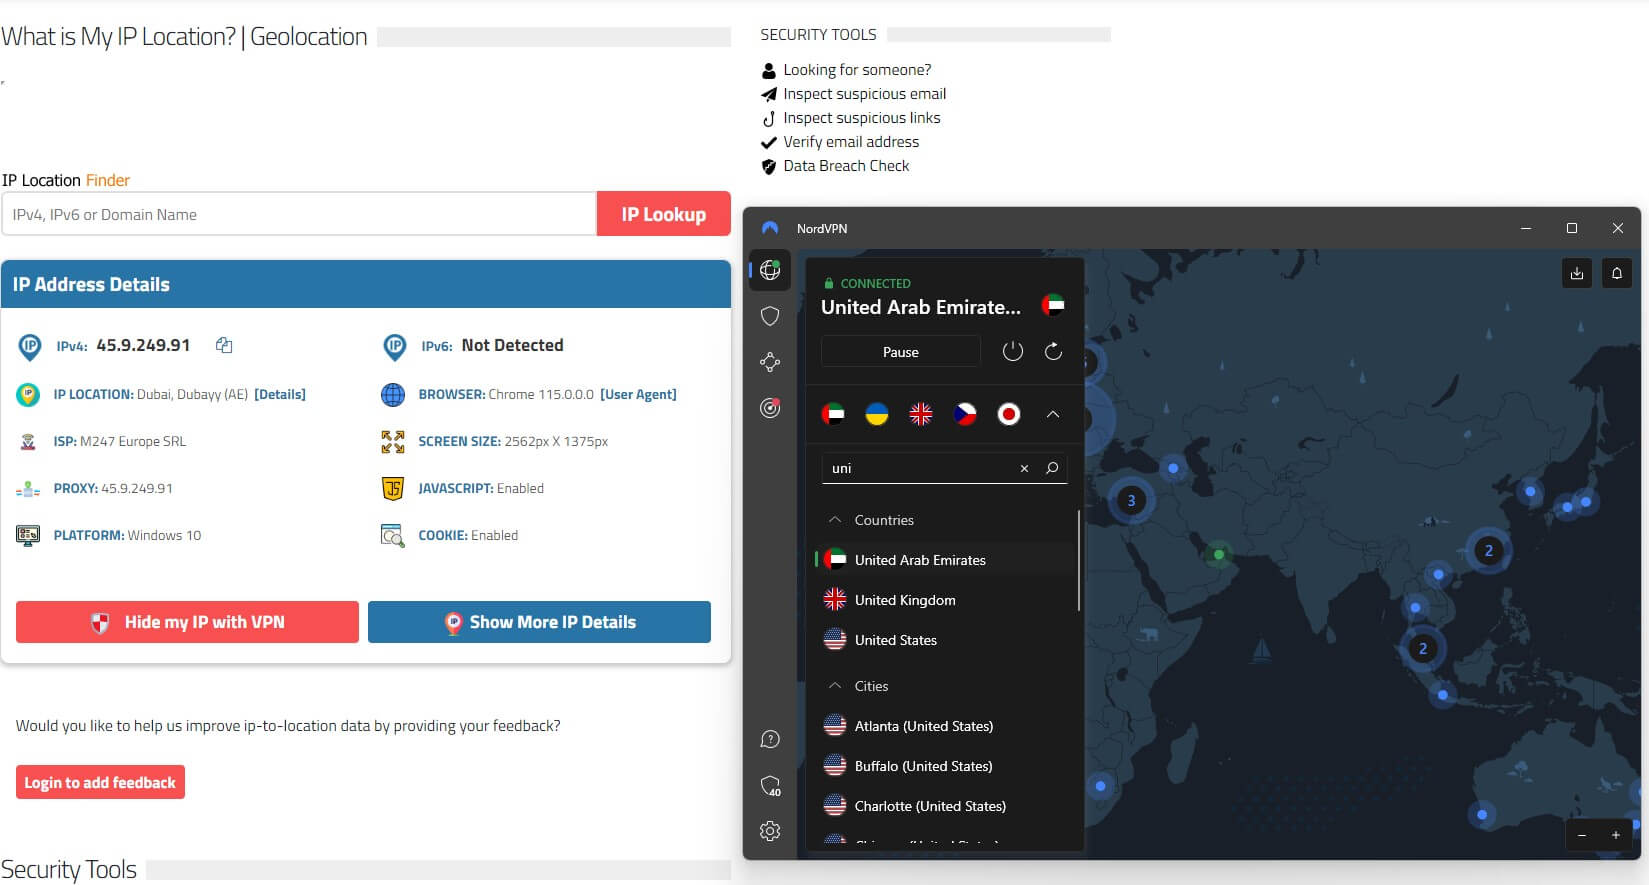Open the NordVPN settings gear
This screenshot has height=885, width=1649.
pos(770,831)
